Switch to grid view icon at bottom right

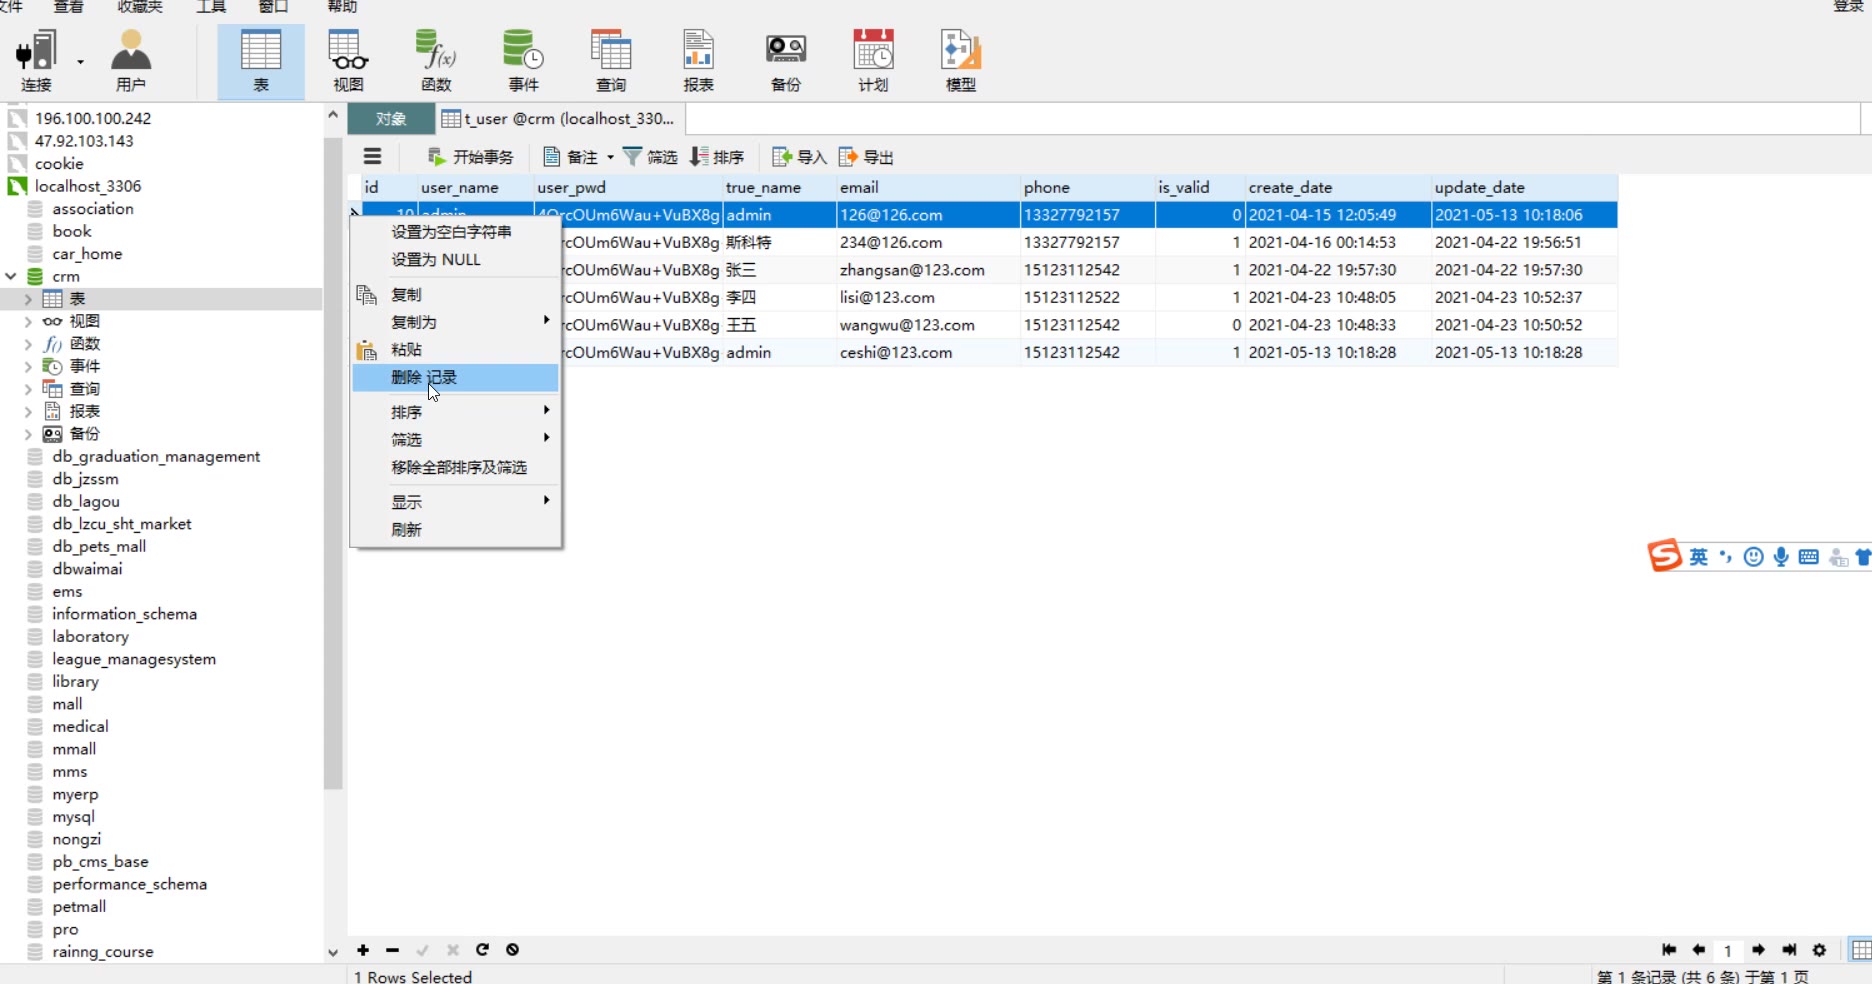click(1861, 950)
